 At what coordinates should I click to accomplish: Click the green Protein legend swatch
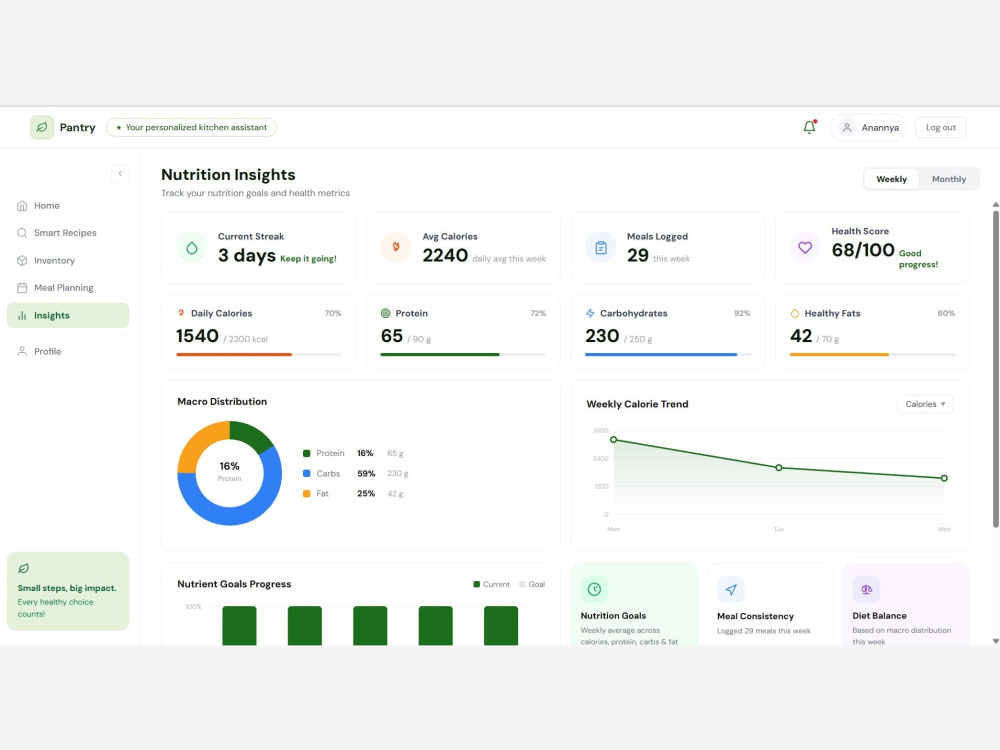(x=307, y=453)
